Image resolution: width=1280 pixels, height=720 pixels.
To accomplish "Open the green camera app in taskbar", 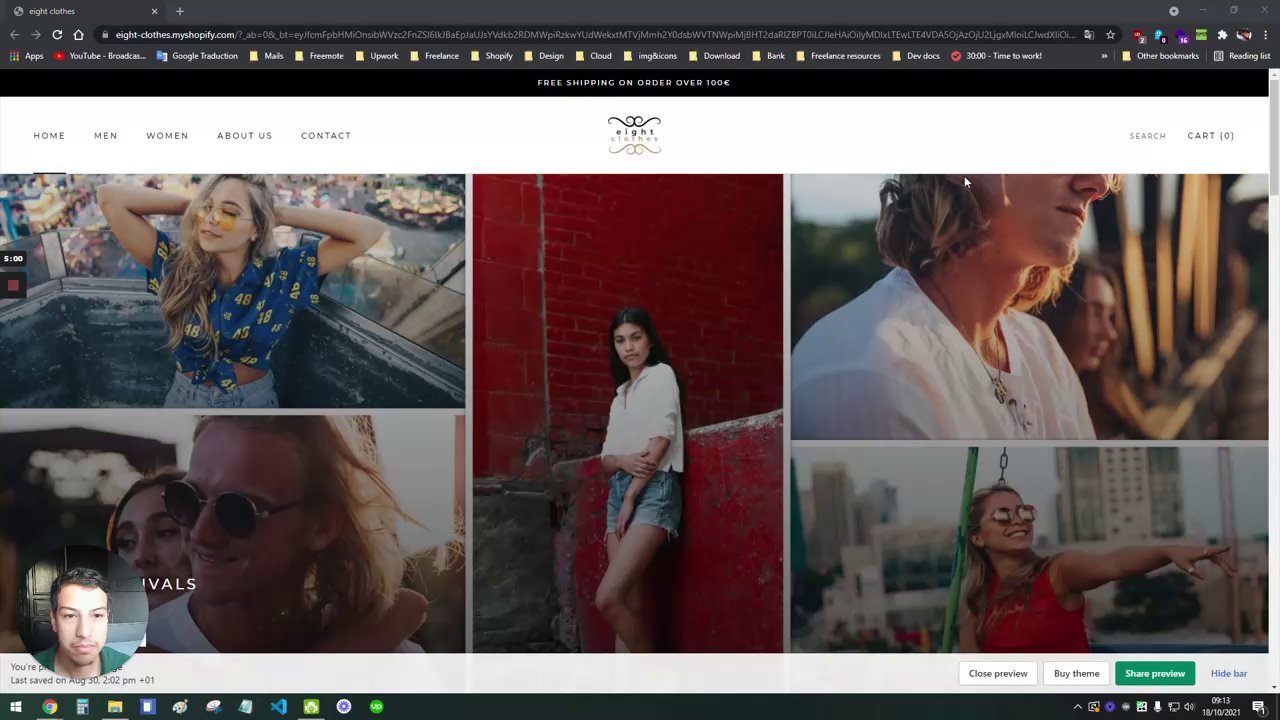I will (311, 707).
